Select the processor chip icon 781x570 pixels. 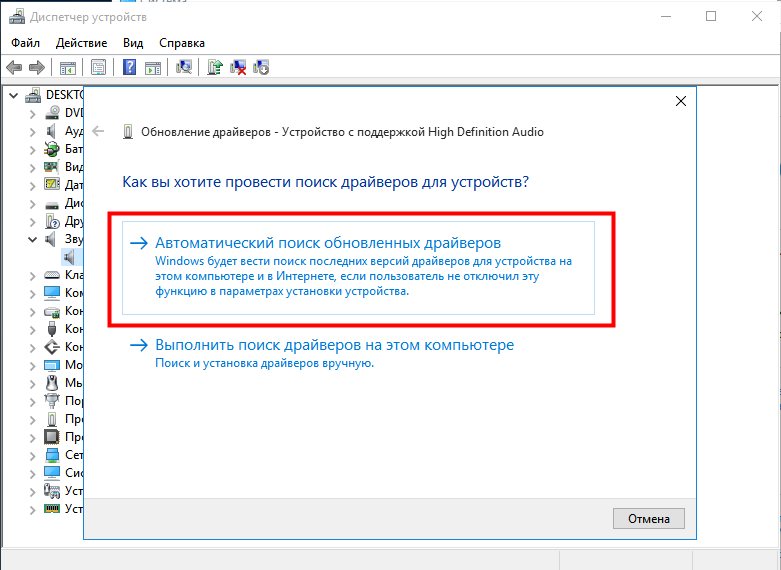[x=52, y=436]
